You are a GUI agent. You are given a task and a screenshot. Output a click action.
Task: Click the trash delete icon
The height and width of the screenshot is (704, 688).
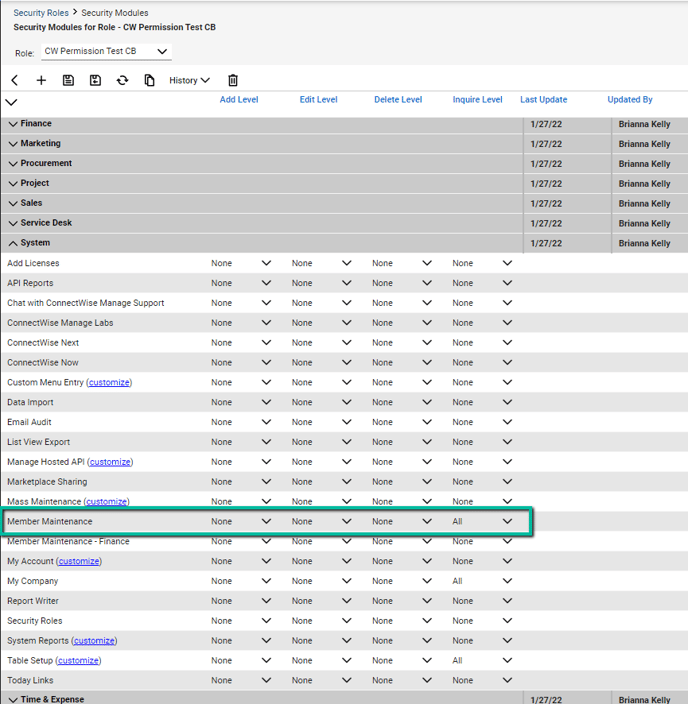pos(233,80)
